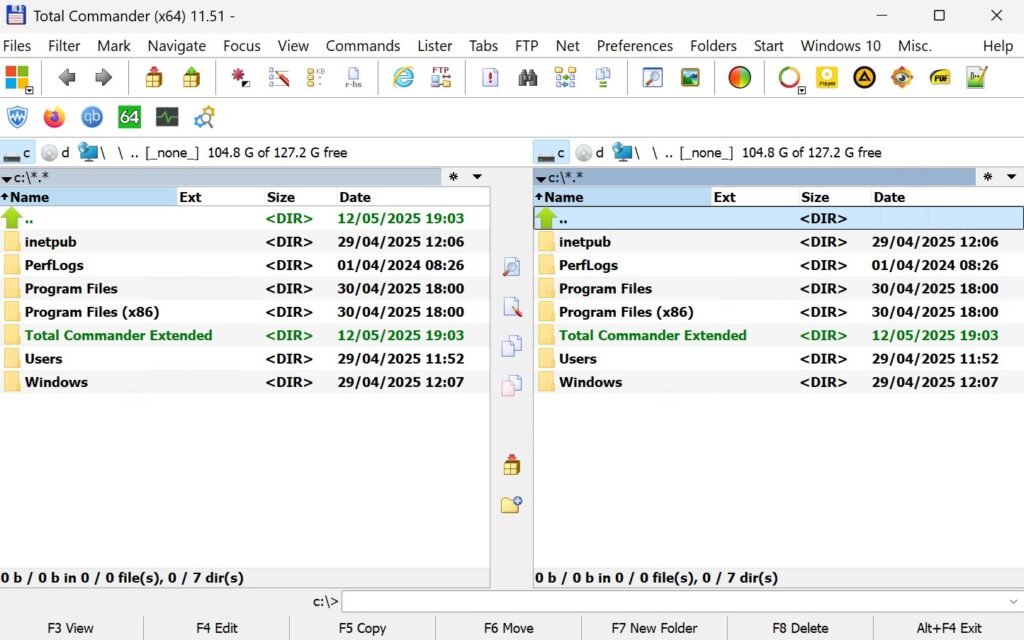Open the Windows 10 menu
This screenshot has width=1024, height=640.
pyautogui.click(x=840, y=46)
